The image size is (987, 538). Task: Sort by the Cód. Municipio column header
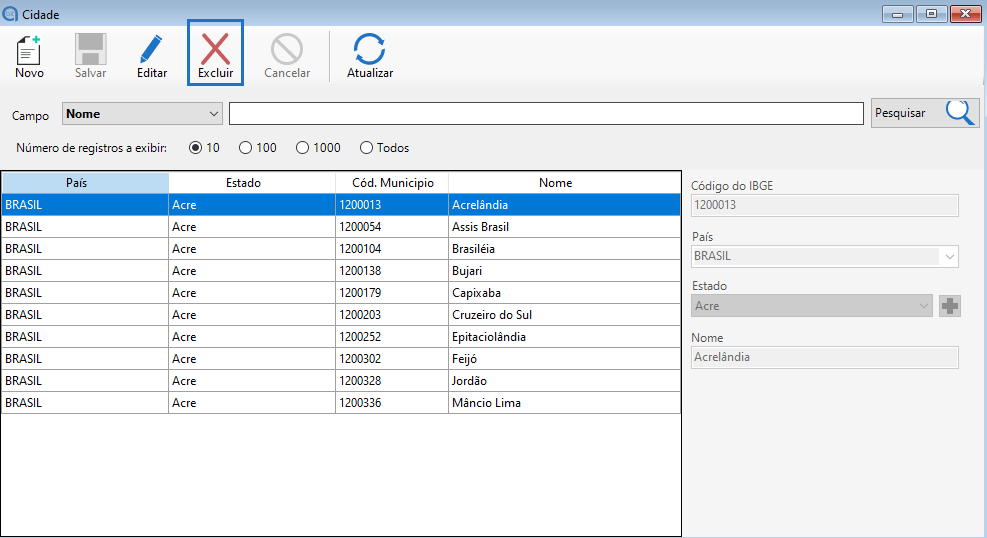392,183
